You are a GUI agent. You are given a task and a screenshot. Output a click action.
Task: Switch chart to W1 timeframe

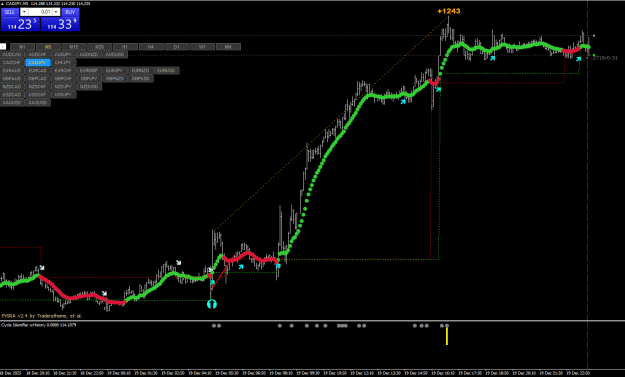pos(202,47)
